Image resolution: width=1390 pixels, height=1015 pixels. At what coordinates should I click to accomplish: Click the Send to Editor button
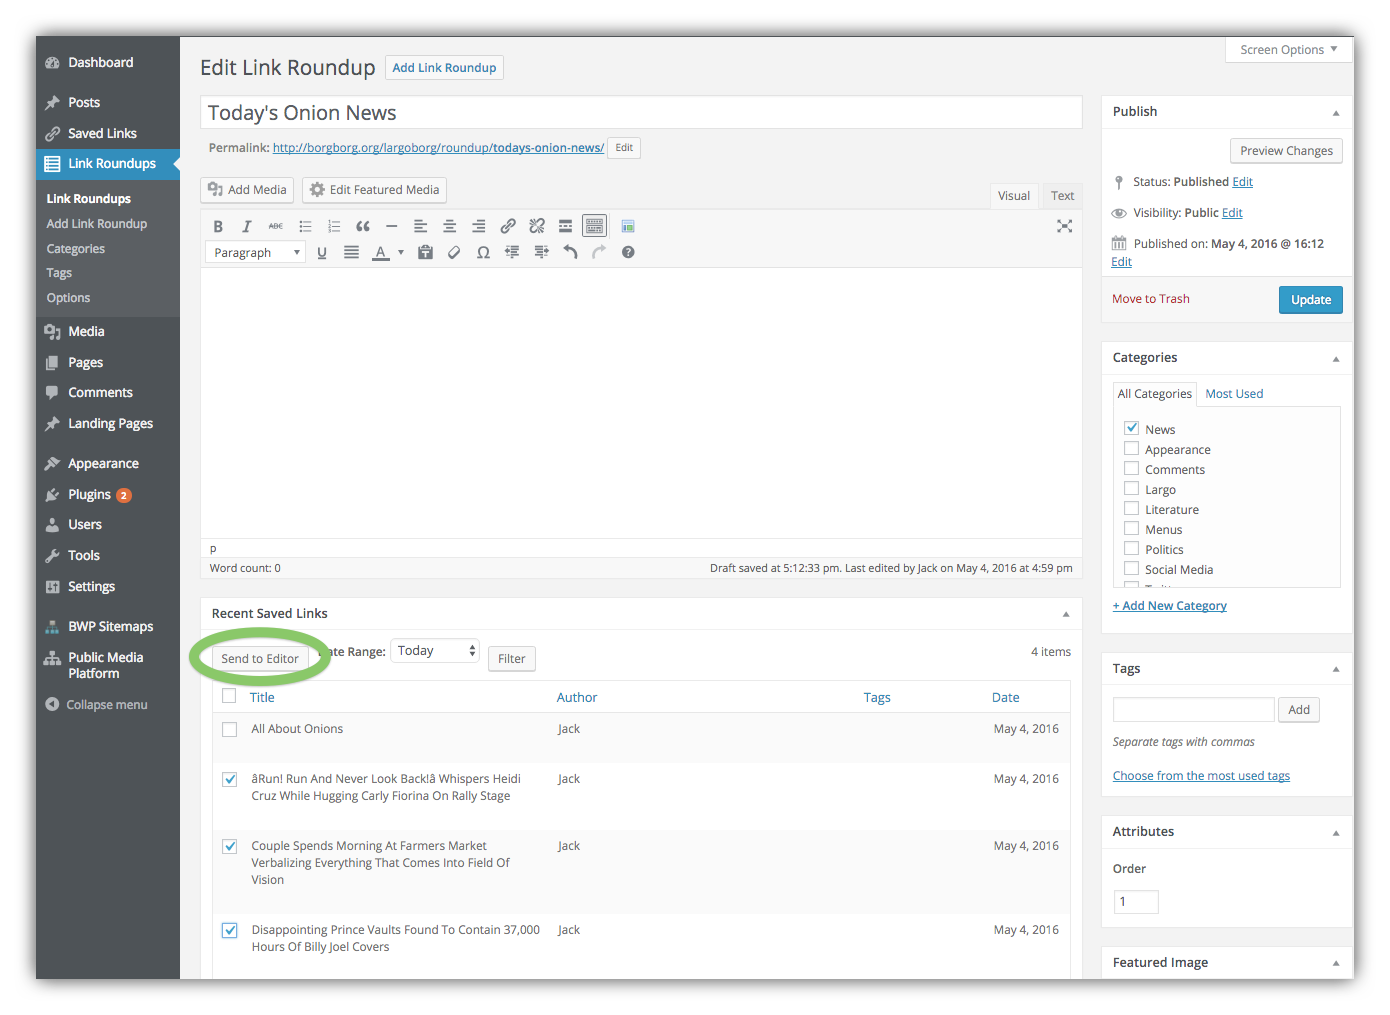260,659
